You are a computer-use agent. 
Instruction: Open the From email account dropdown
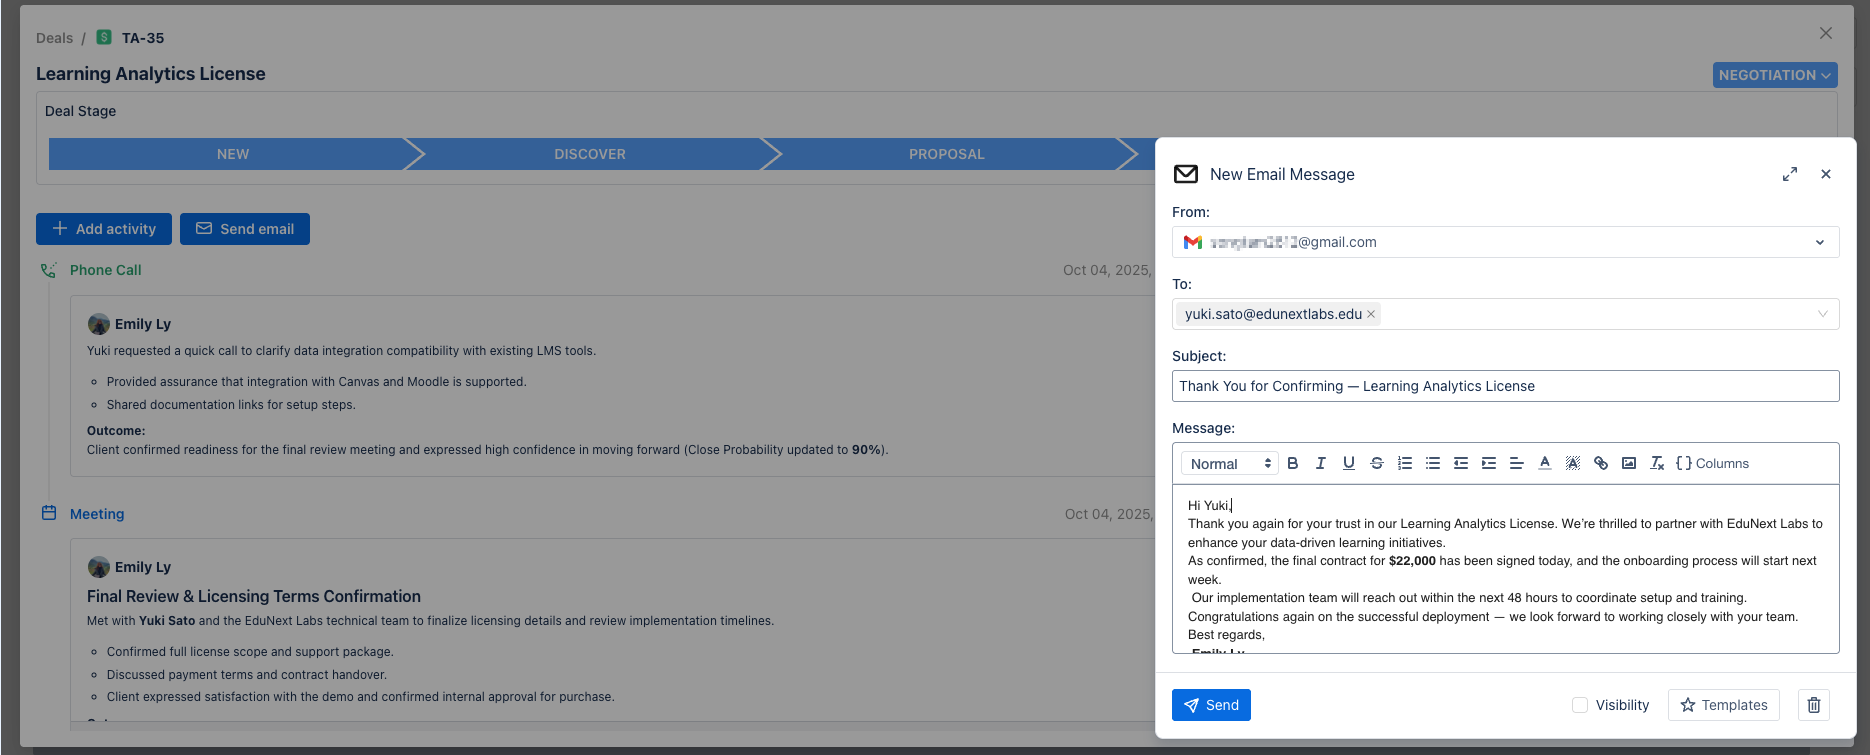1819,242
